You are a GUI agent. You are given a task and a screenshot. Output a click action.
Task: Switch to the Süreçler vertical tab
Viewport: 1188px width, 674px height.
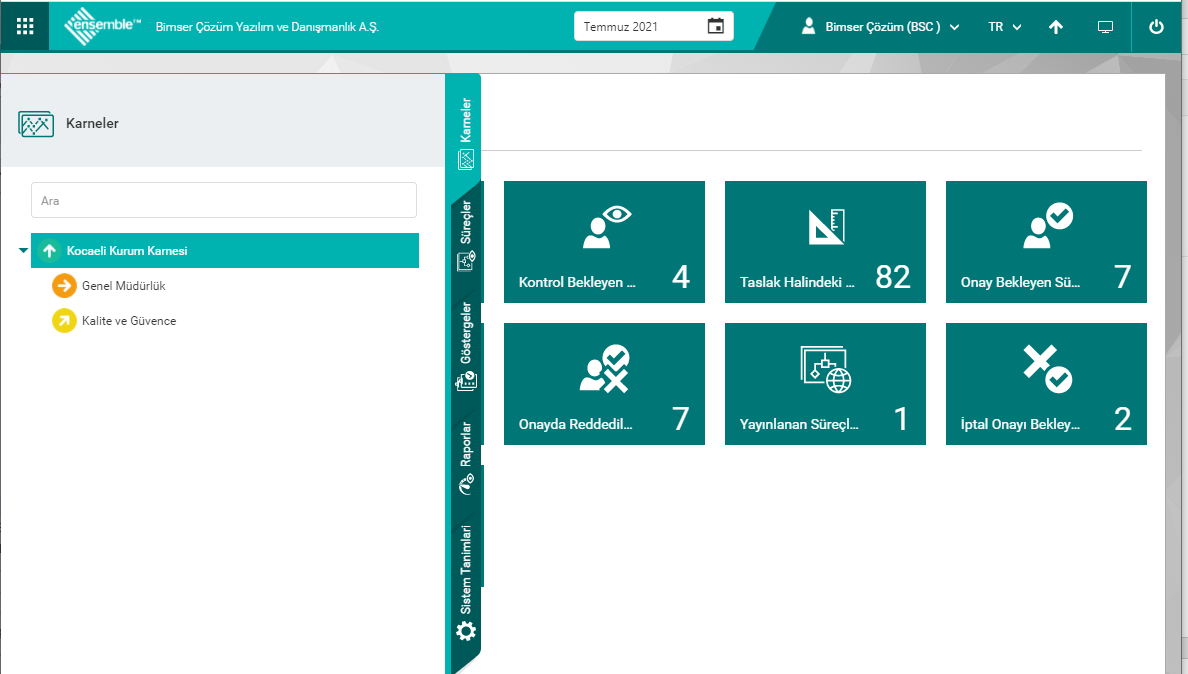point(465,235)
